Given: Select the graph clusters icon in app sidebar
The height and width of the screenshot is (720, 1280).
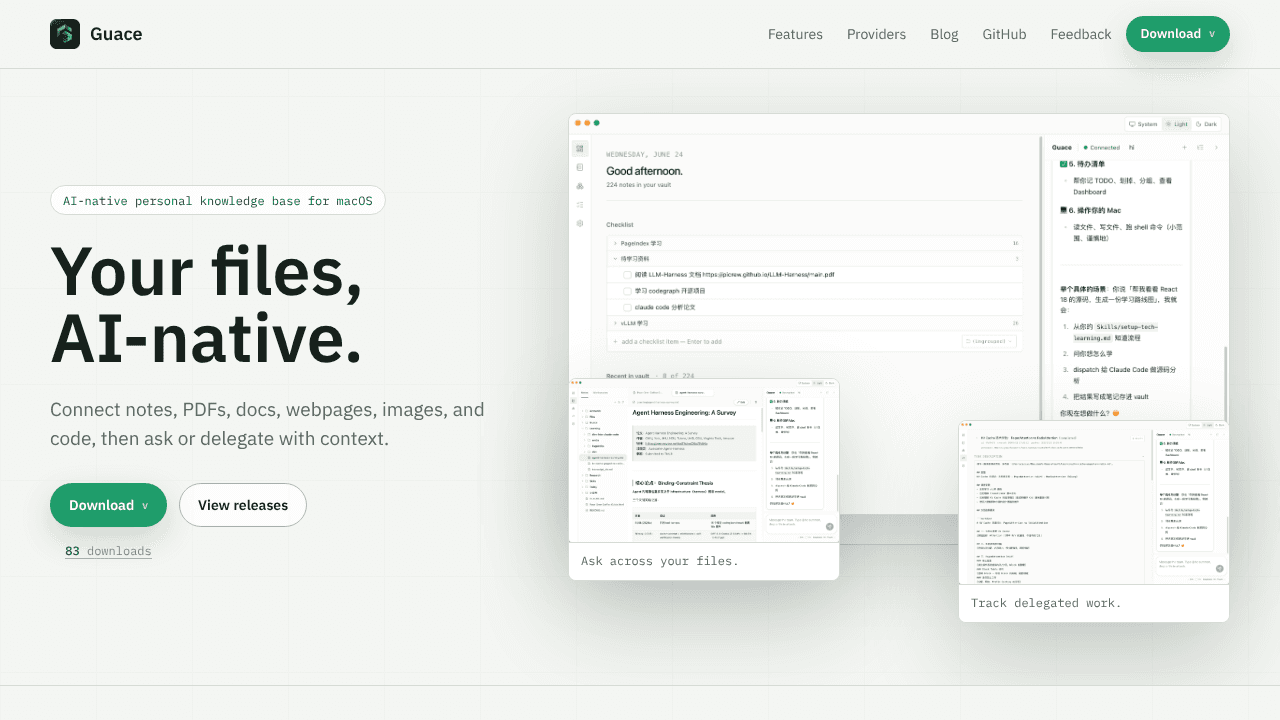Looking at the screenshot, I should point(580,186).
